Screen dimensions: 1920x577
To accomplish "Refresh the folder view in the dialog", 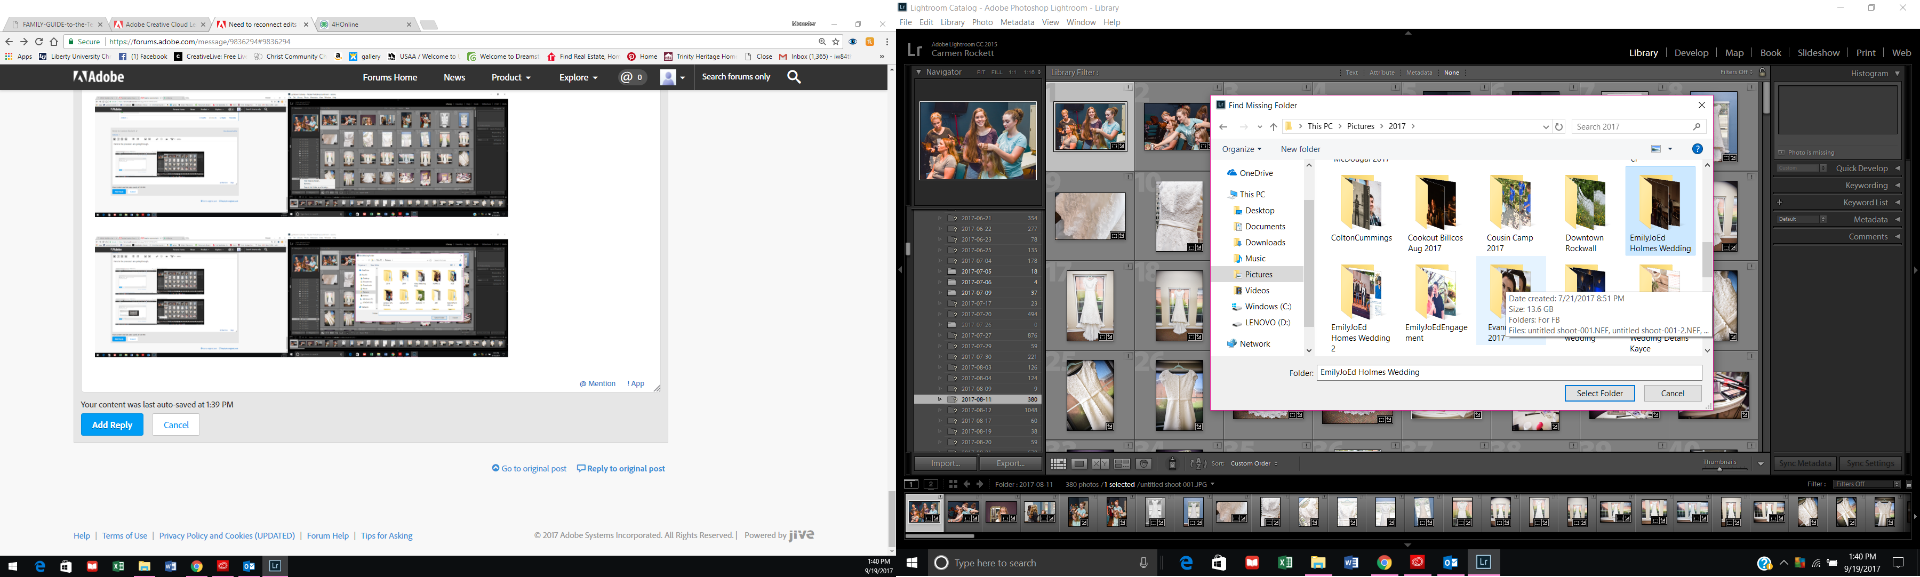I will [x=1559, y=127].
